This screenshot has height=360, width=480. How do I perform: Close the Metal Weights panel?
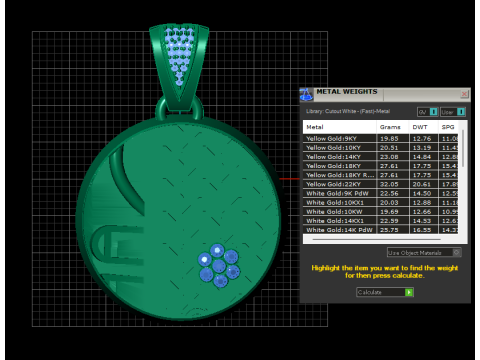(x=464, y=94)
